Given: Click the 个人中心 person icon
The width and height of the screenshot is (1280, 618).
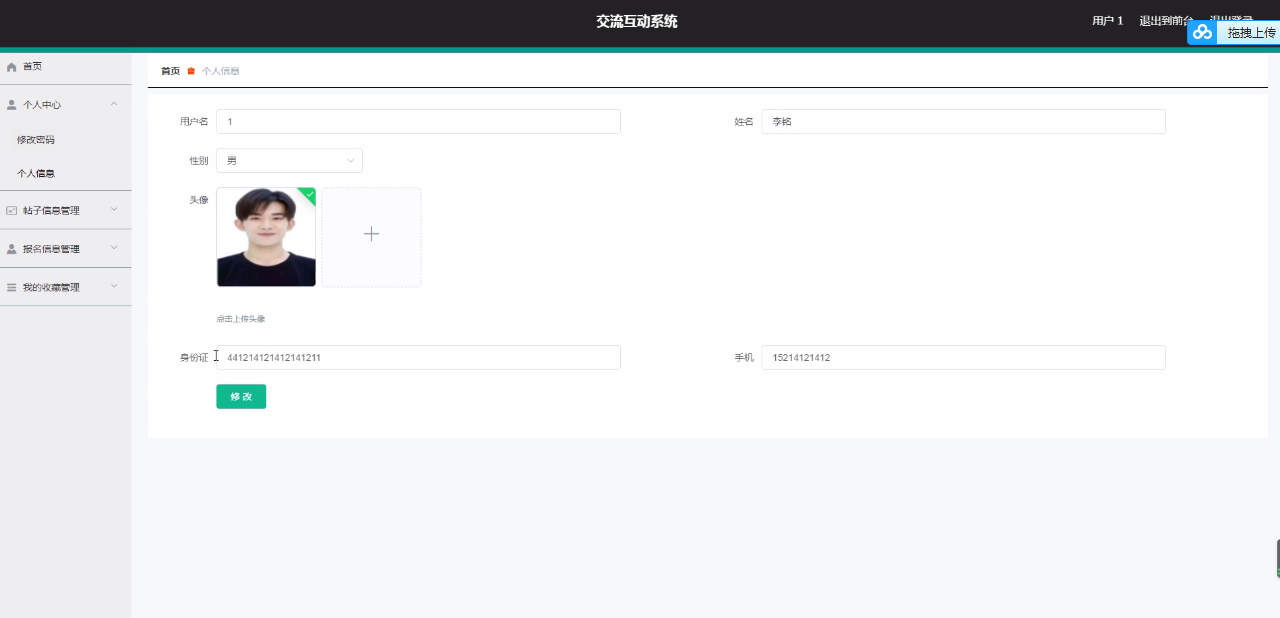Looking at the screenshot, I should [12, 105].
